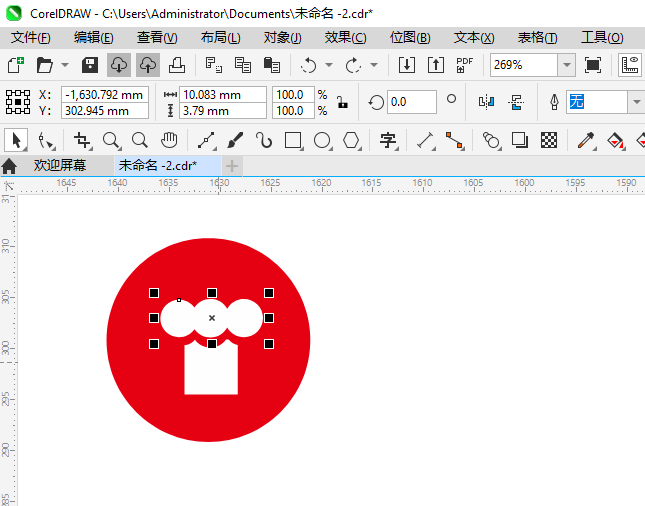The height and width of the screenshot is (506, 645).
Task: Click the object width field 10.083 mm
Action: click(223, 95)
